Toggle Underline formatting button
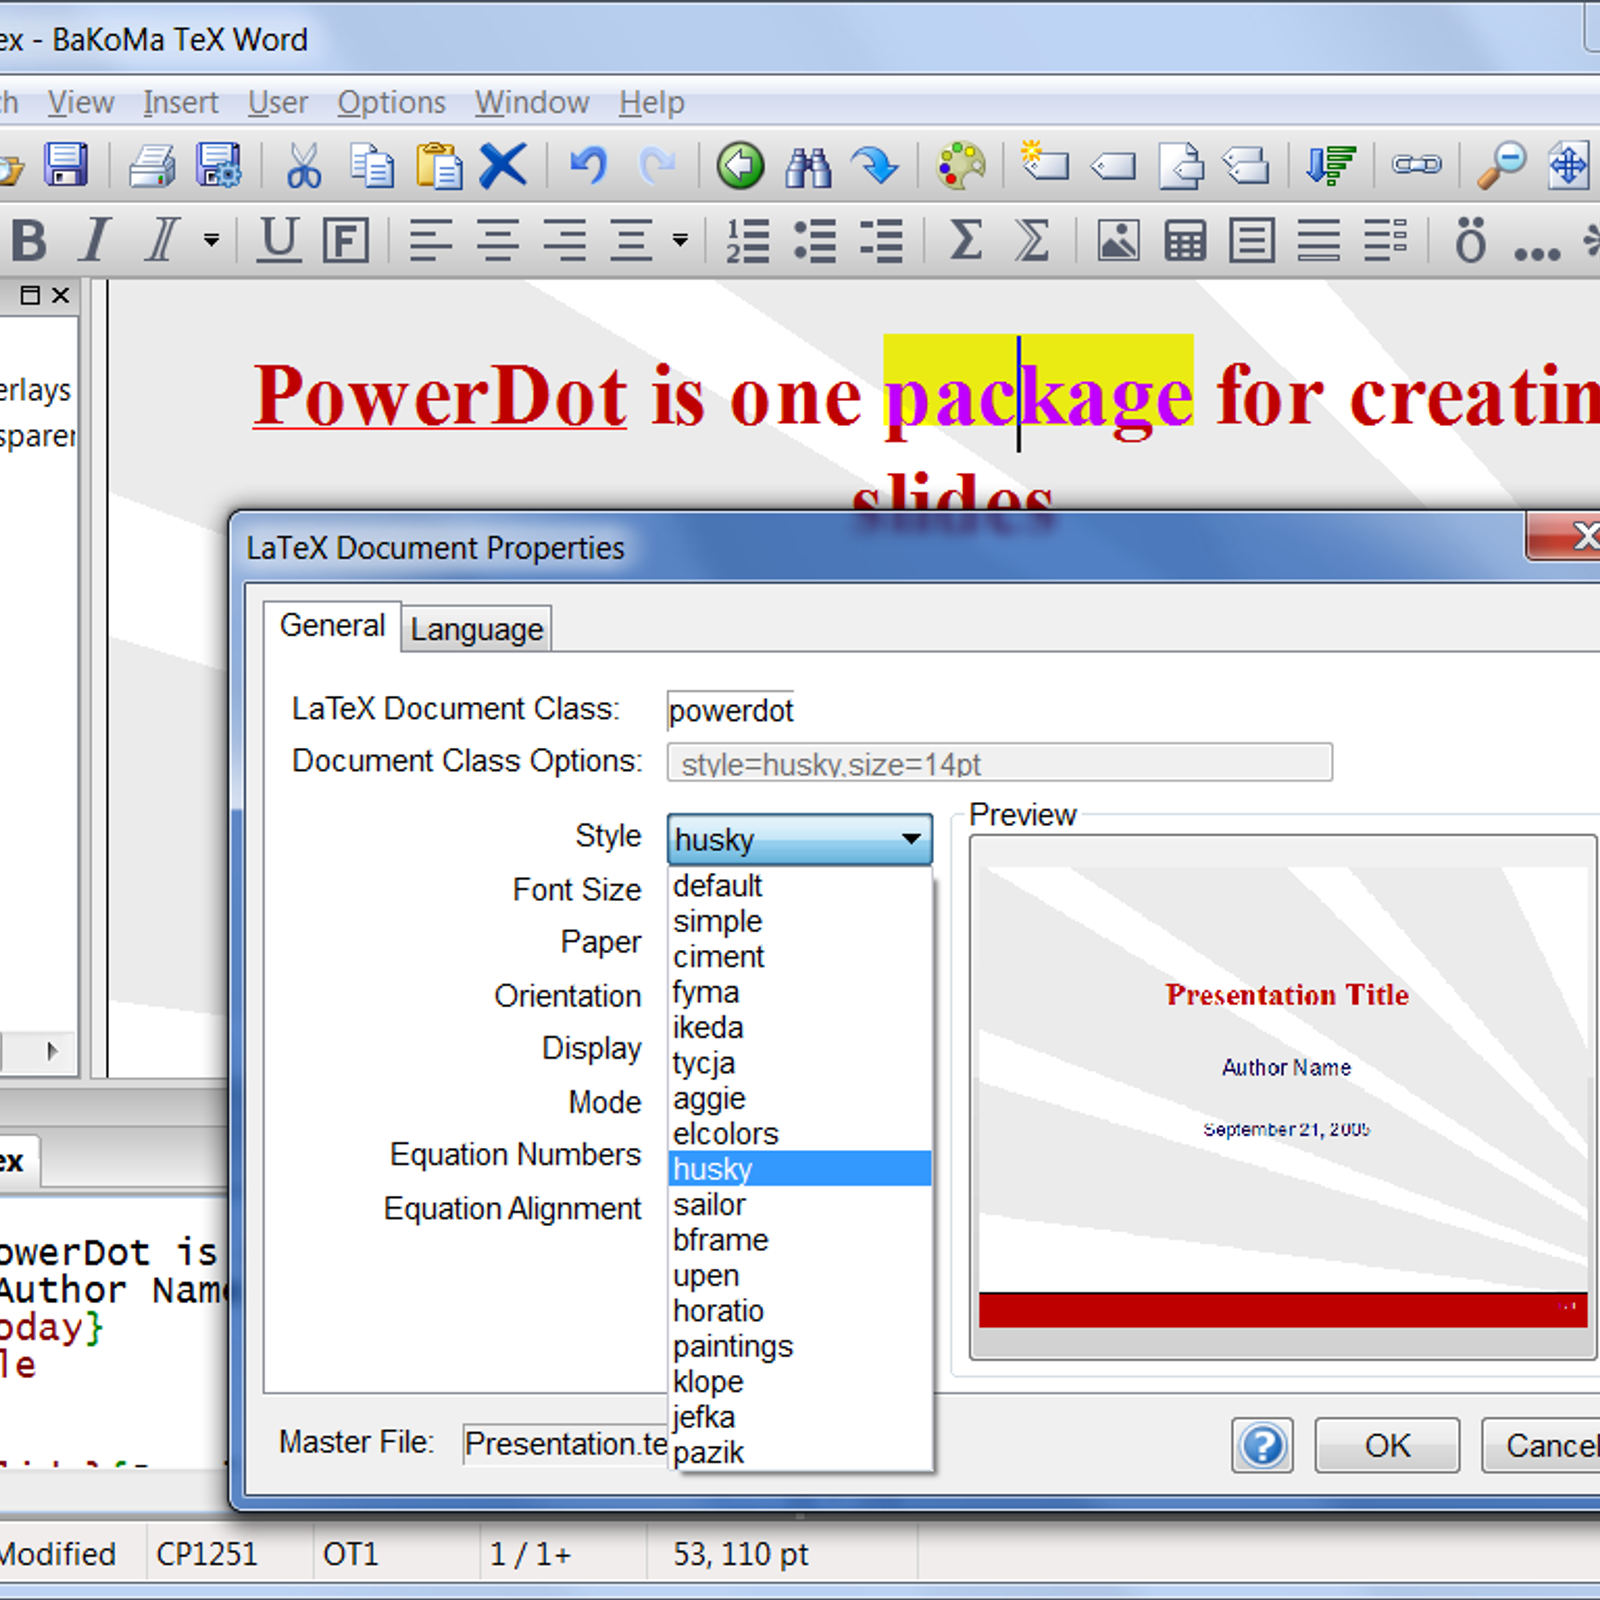1600x1600 pixels. 279,241
